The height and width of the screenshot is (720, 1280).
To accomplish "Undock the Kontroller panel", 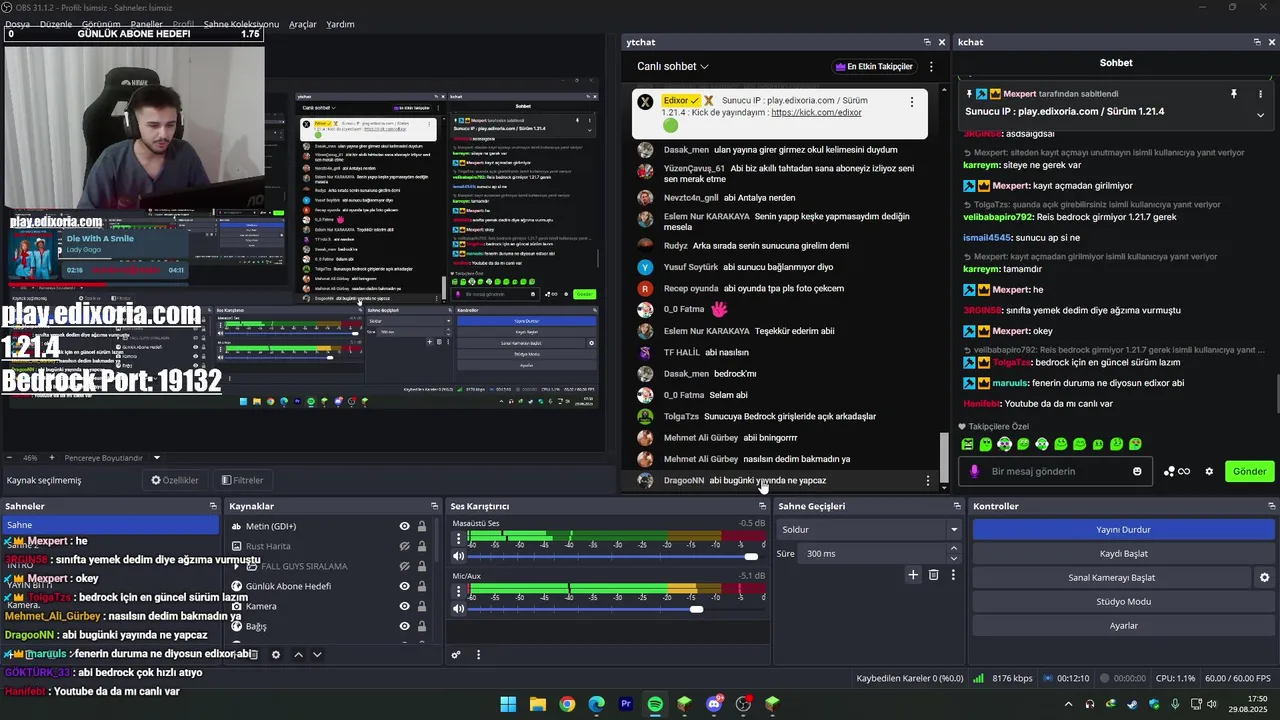I will 1271,506.
